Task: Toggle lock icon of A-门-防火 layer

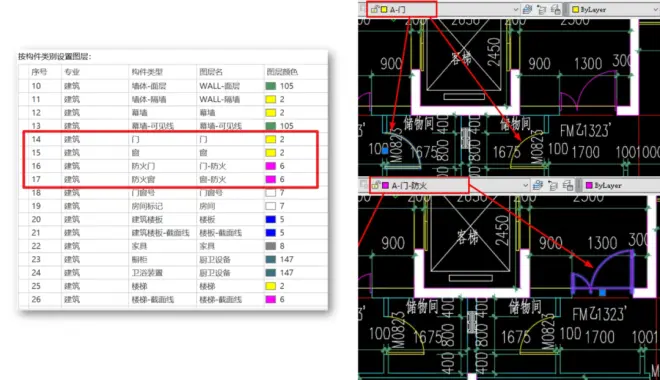Action: pyautogui.click(x=376, y=185)
